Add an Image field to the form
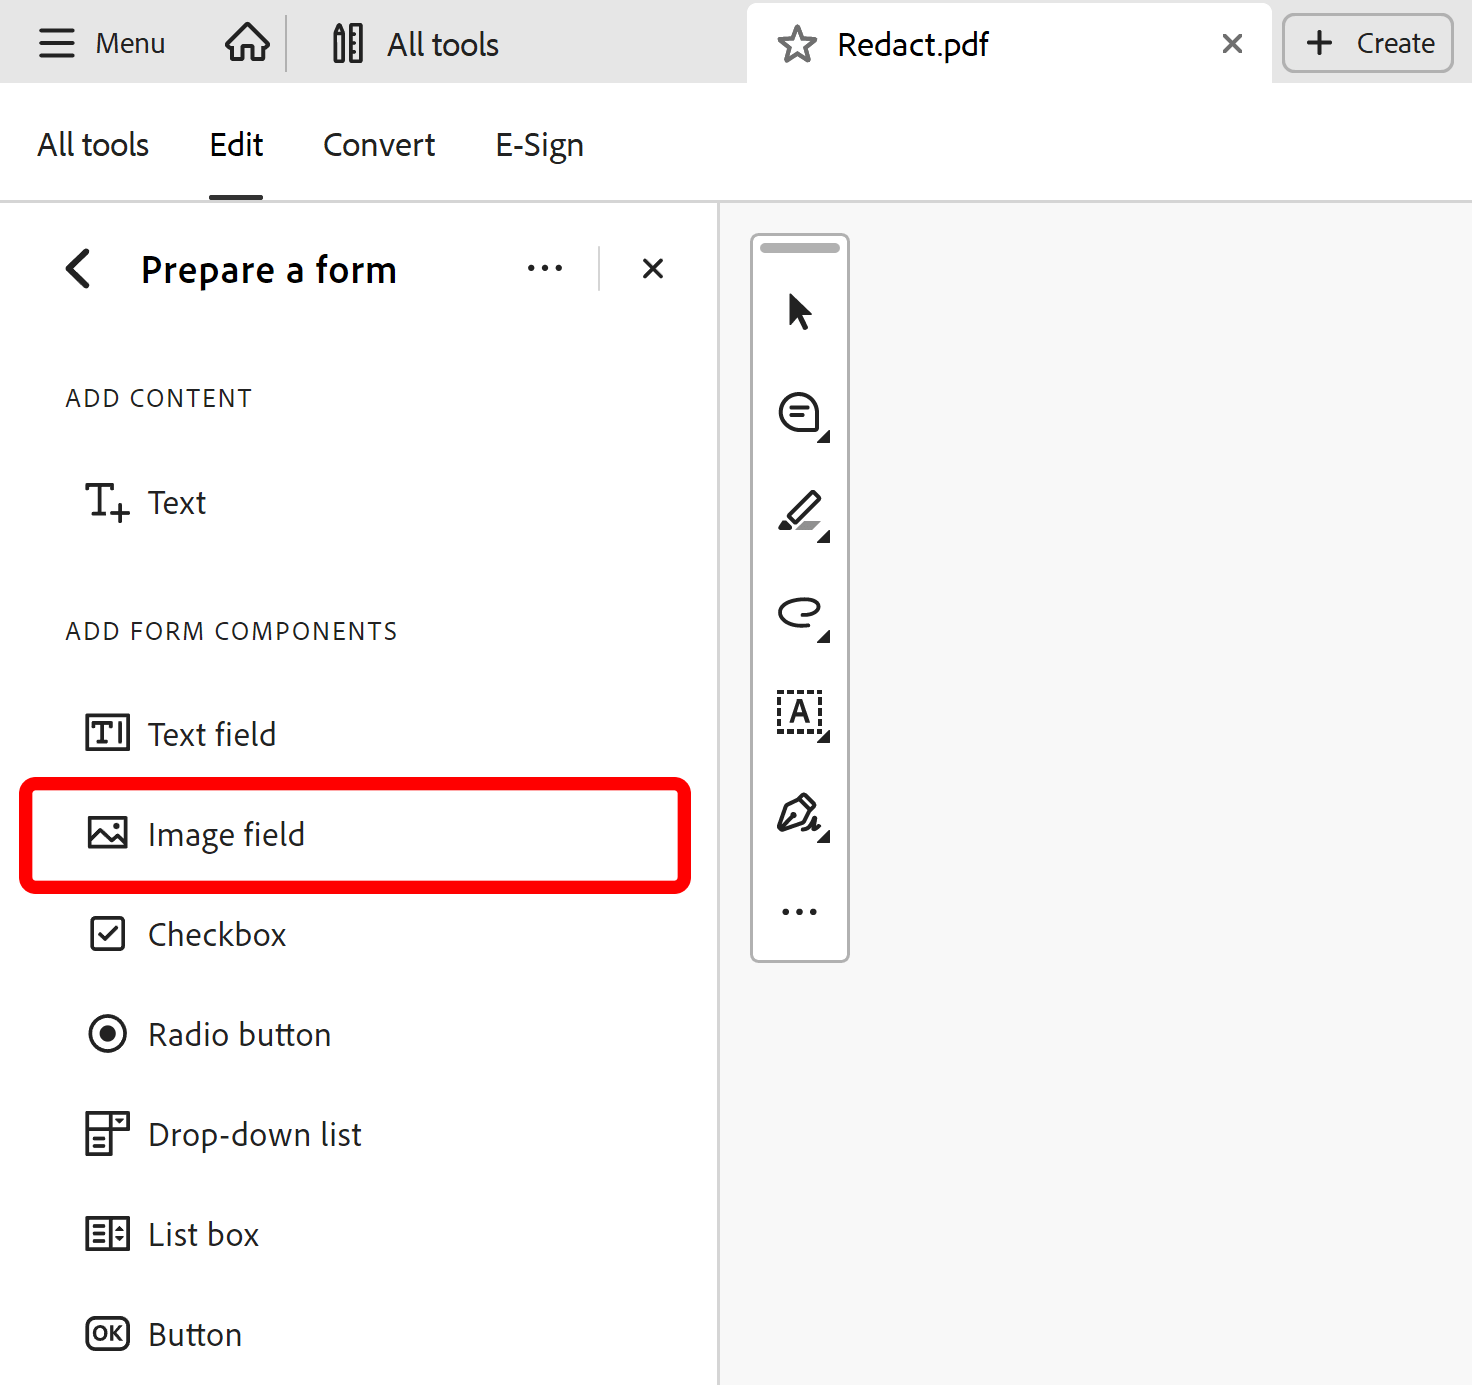The width and height of the screenshot is (1472, 1385). [225, 834]
